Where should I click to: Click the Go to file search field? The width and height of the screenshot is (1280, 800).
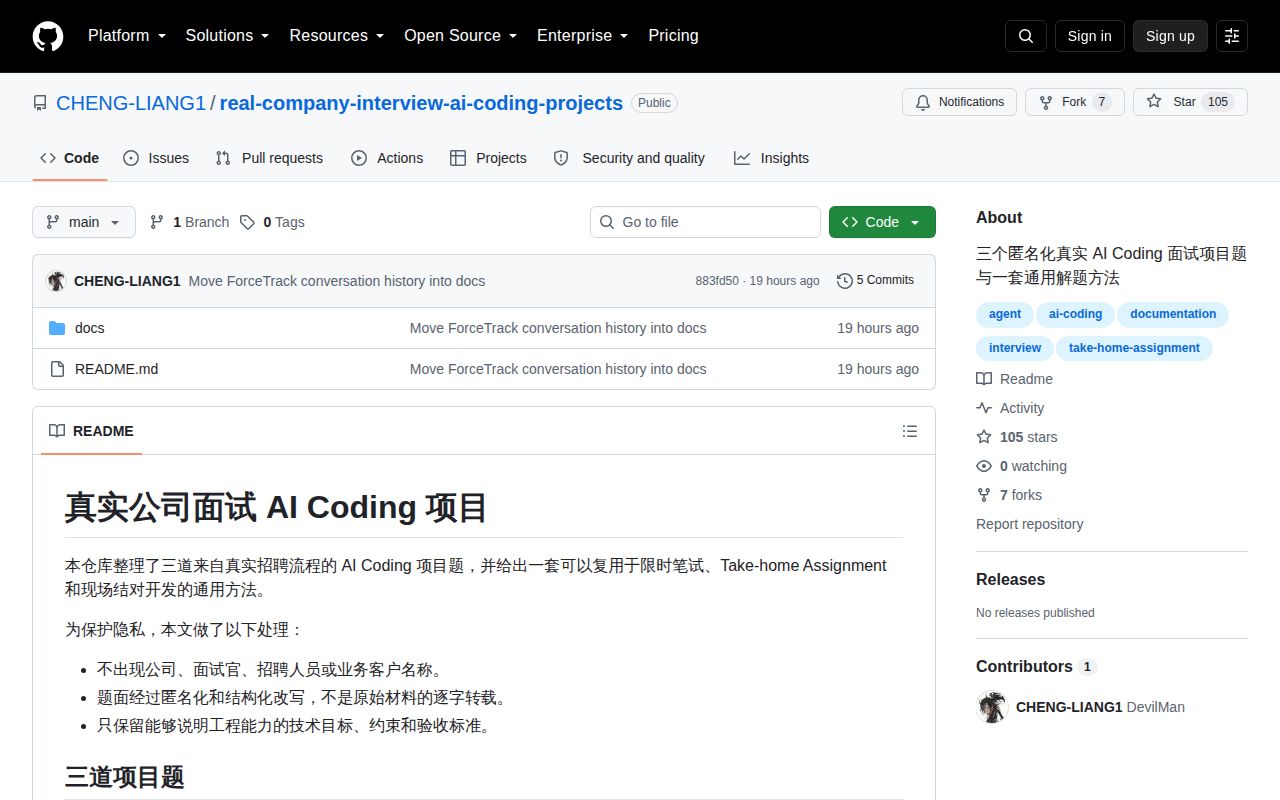pos(705,222)
